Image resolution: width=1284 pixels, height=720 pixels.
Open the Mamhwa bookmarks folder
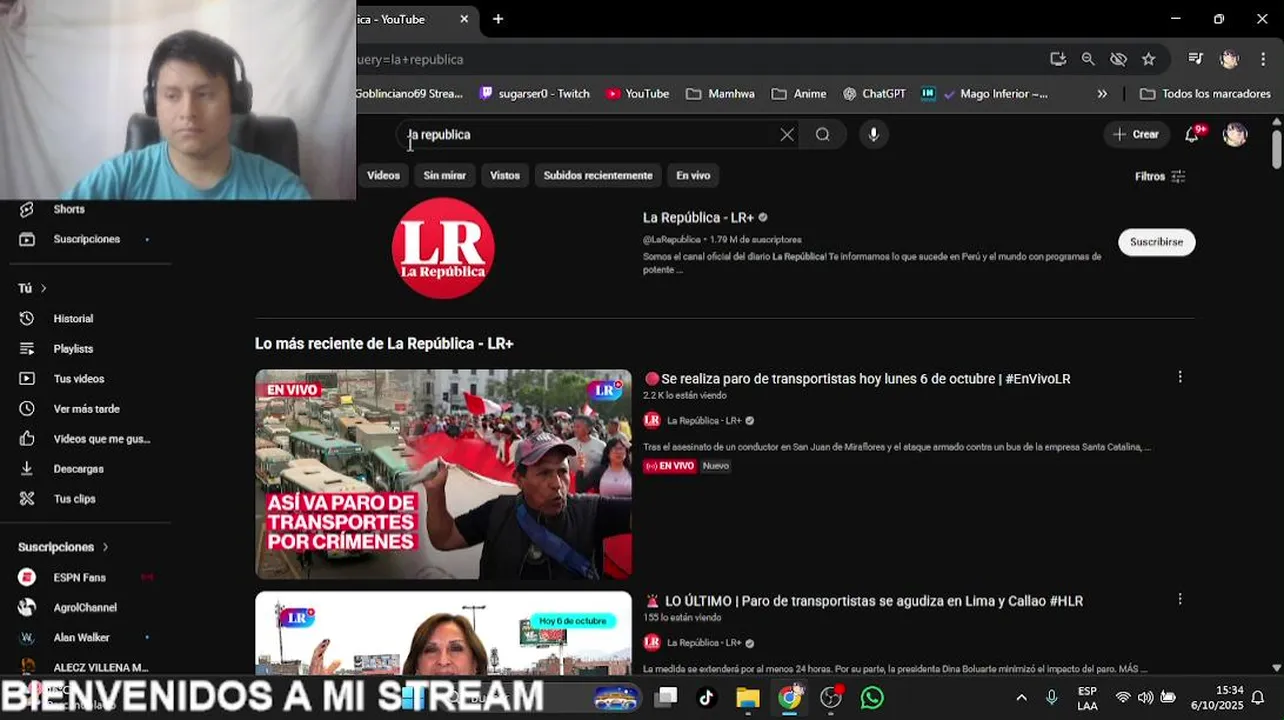click(720, 94)
